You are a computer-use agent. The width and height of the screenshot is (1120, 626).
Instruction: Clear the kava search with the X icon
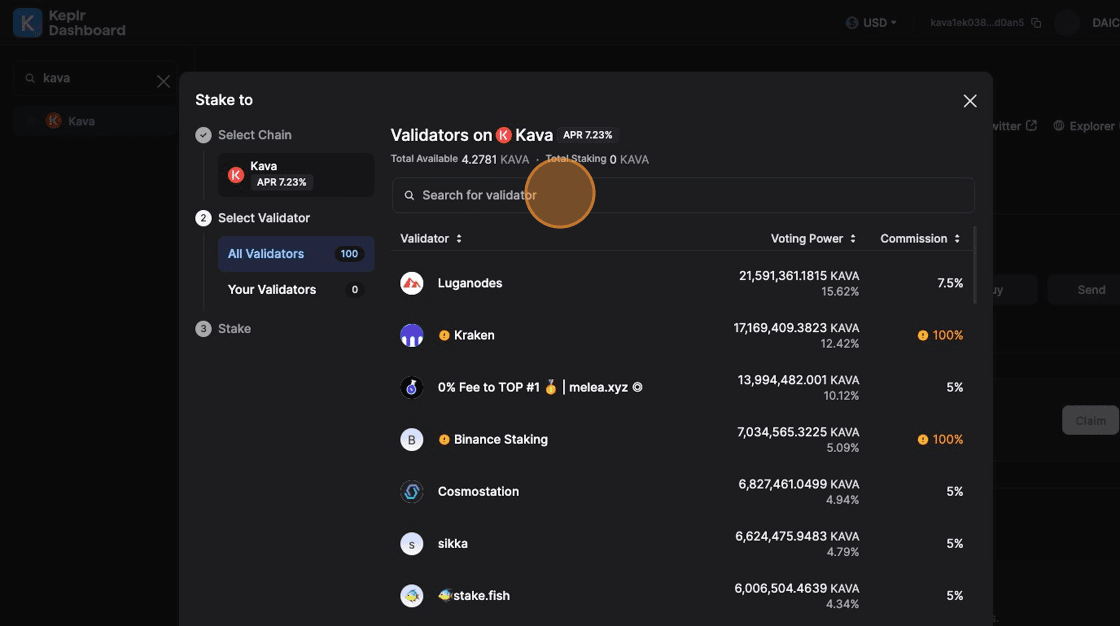click(163, 81)
